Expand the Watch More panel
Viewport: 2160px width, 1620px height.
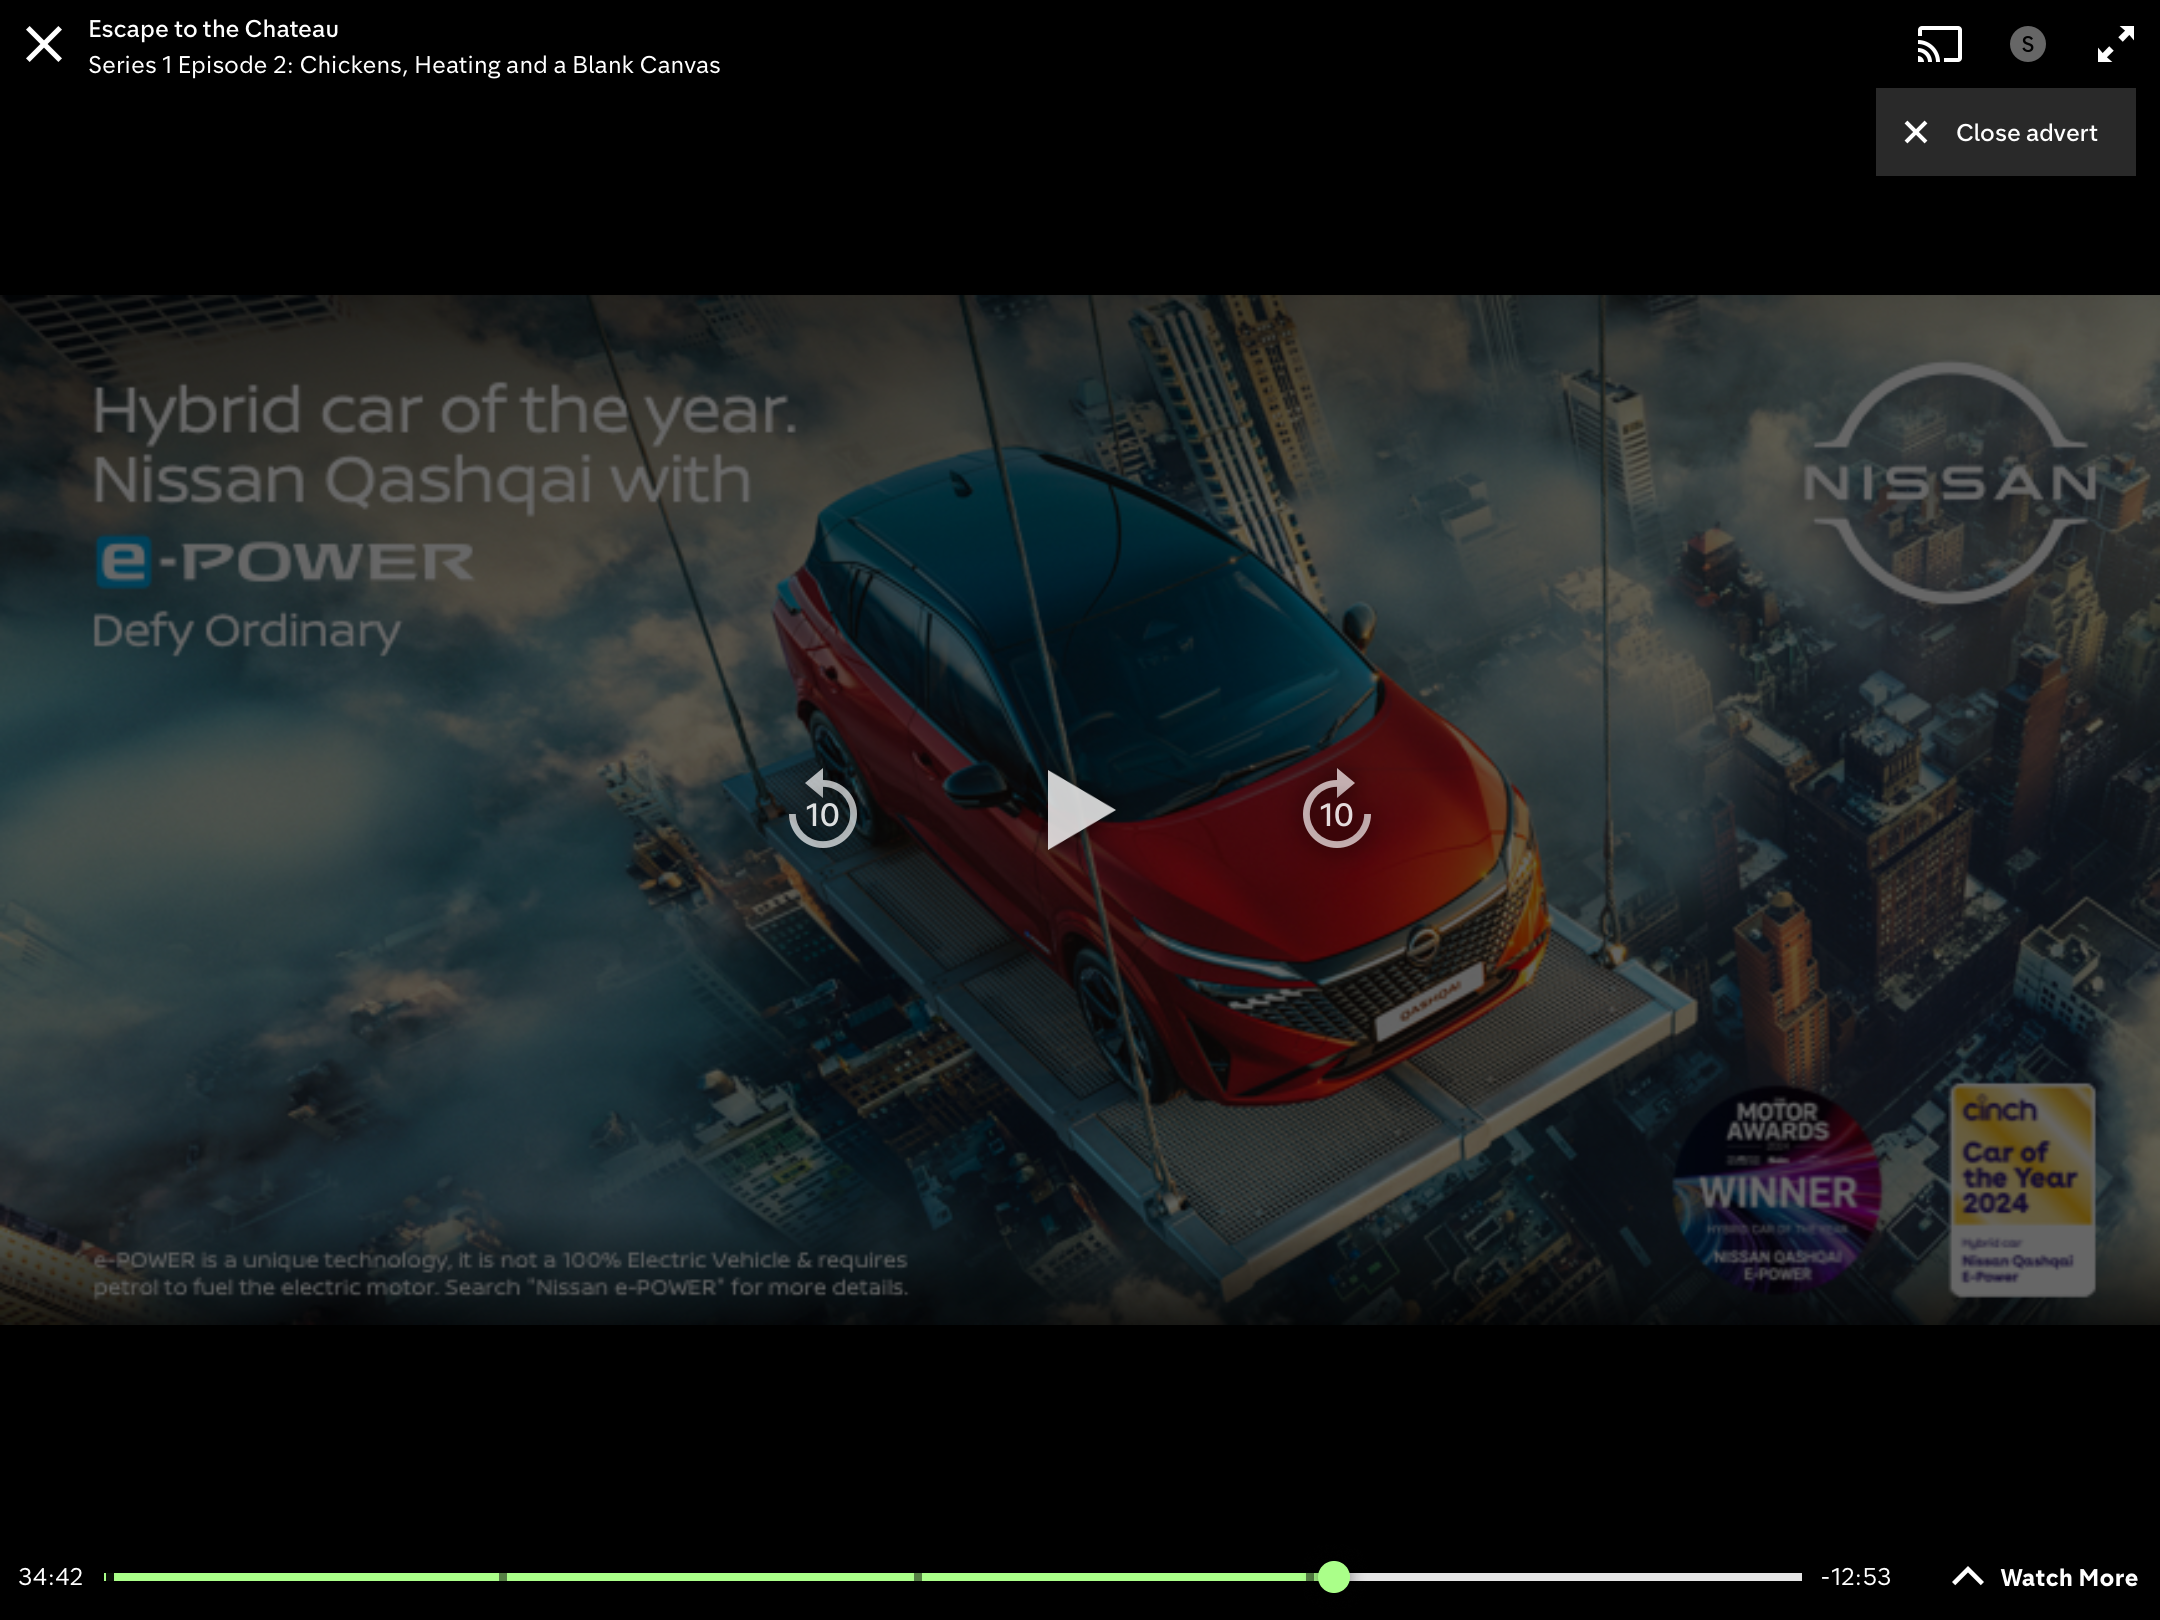[x=2045, y=1577]
